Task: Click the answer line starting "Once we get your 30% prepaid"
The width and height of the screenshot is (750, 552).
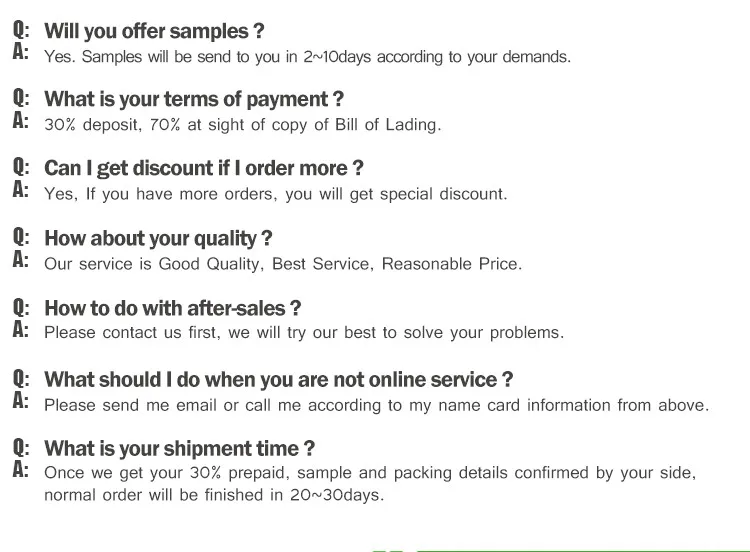Action: pos(370,472)
